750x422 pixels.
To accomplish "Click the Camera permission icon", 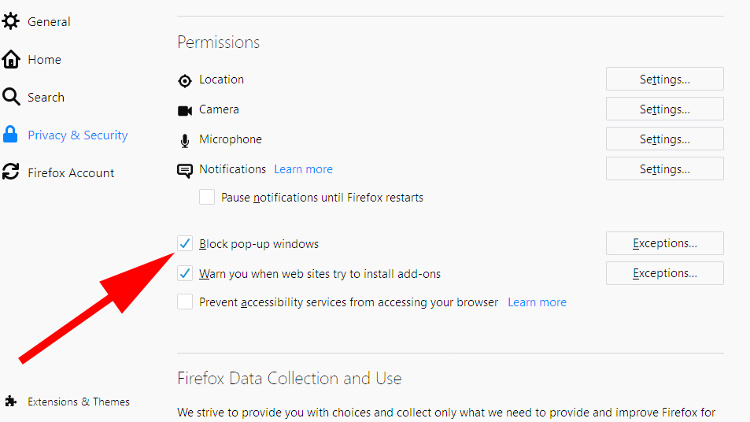I will 185,111.
